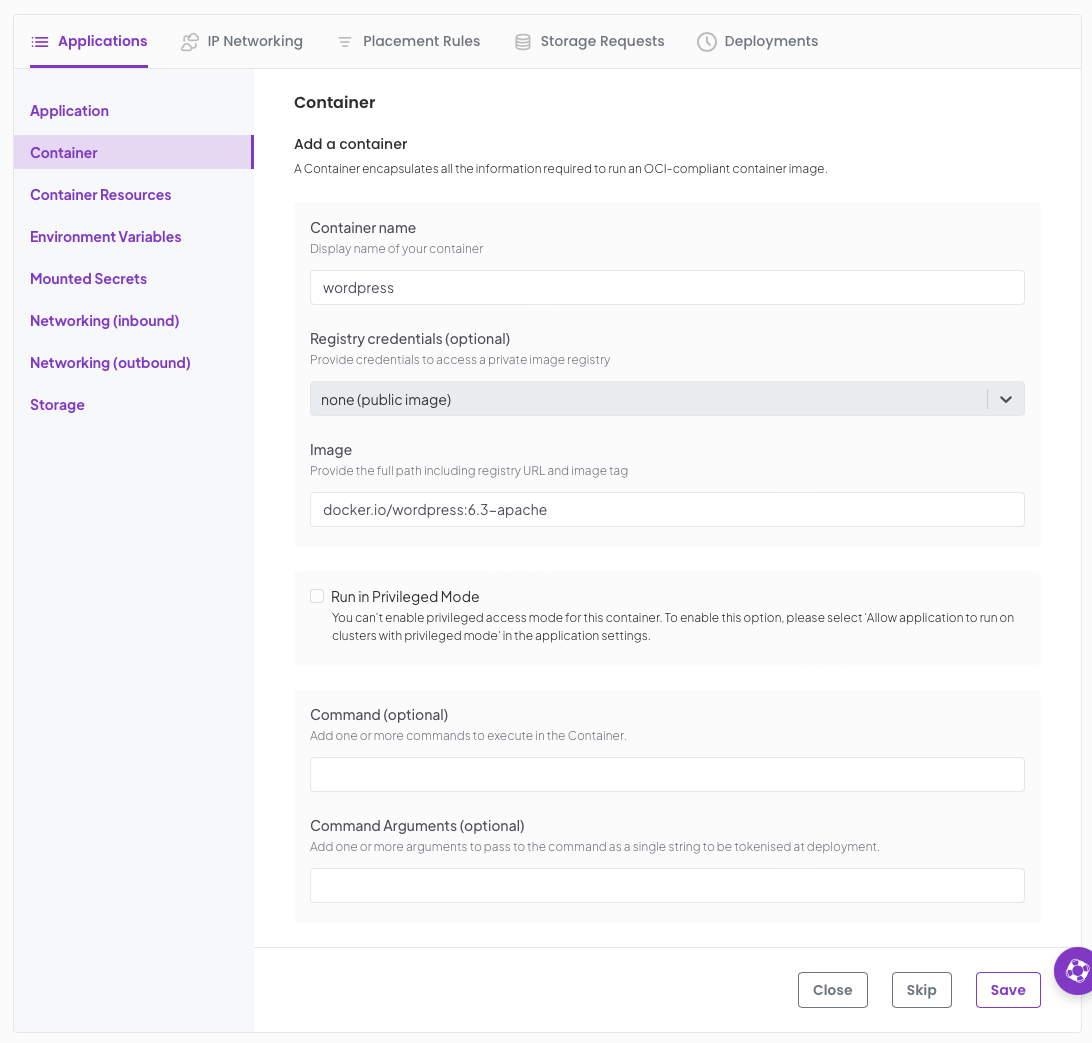Focus the Container name field
This screenshot has width=1092, height=1043.
[666, 288]
